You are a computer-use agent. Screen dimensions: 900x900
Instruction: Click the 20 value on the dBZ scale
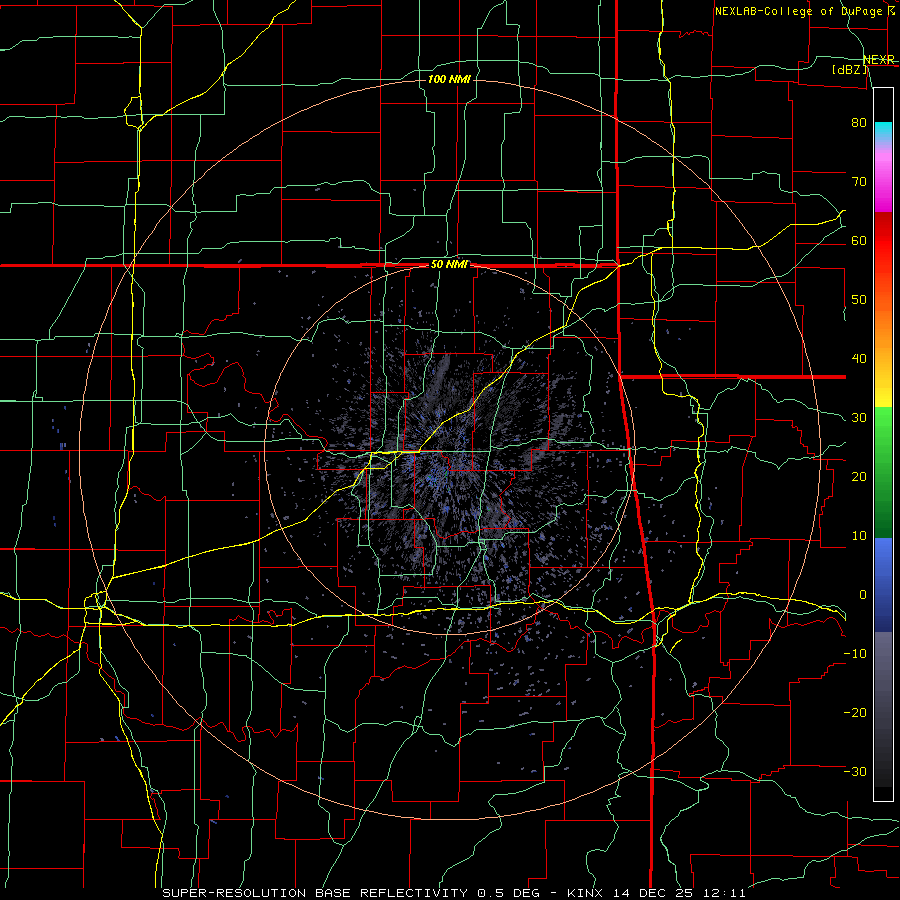859,476
